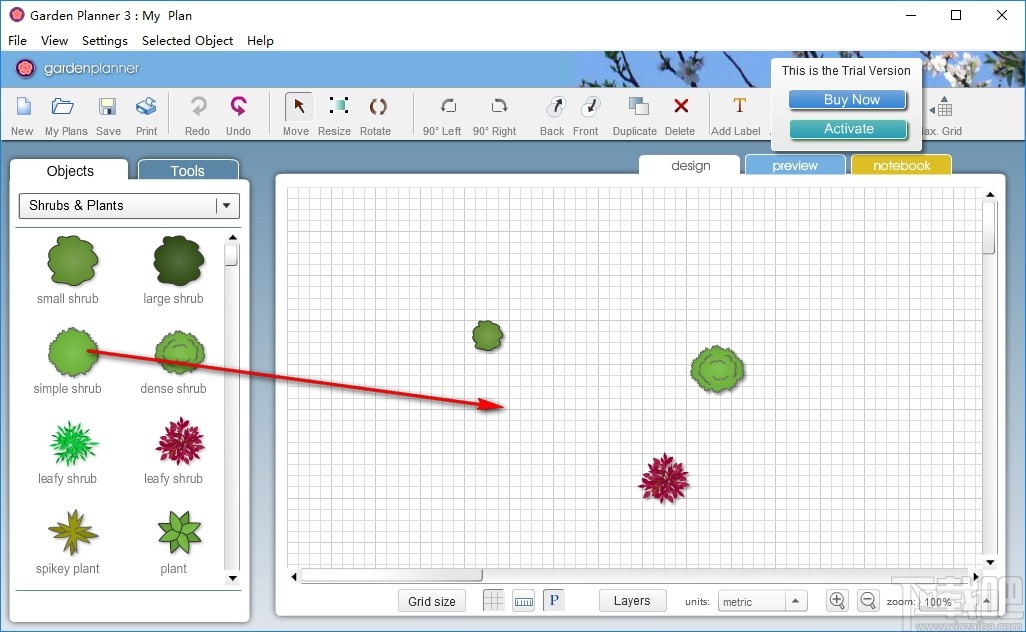Open the Grid size settings

(x=431, y=600)
